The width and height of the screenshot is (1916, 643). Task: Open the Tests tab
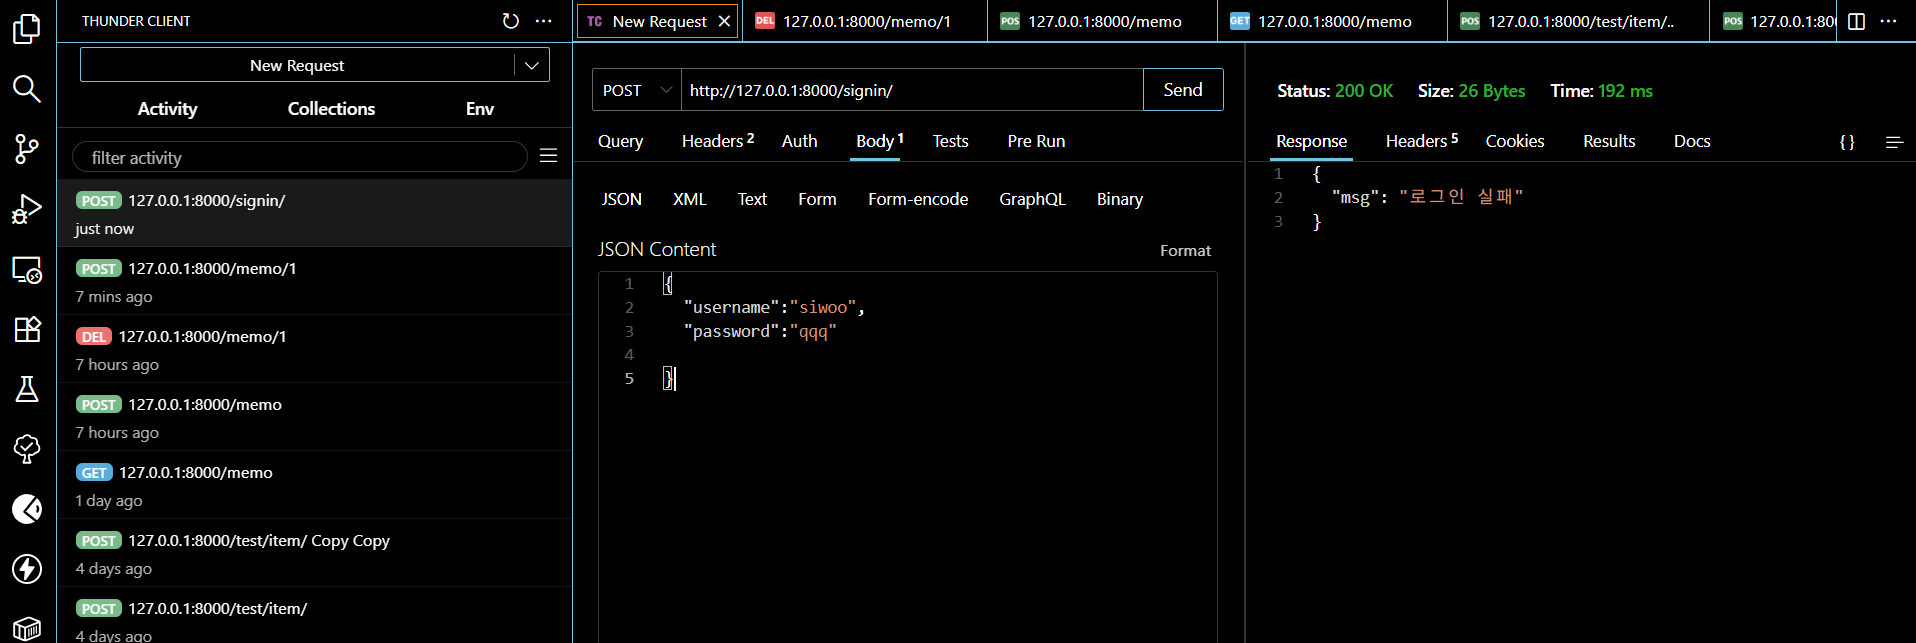click(950, 141)
